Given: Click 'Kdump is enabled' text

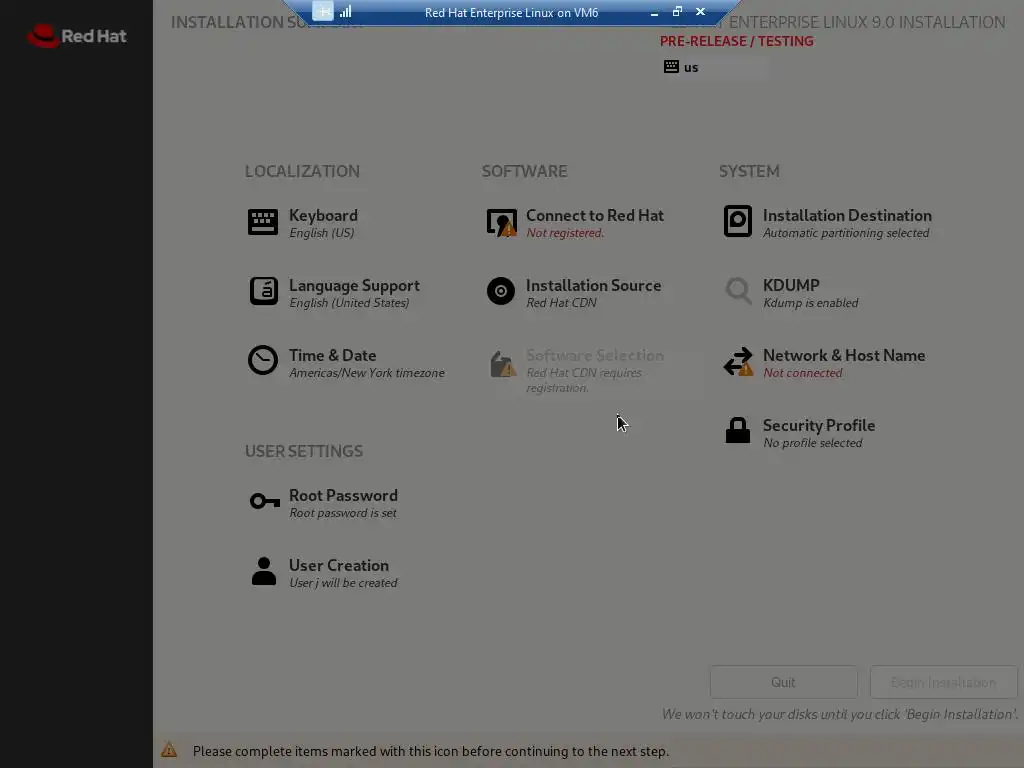Looking at the screenshot, I should pyautogui.click(x=810, y=303).
